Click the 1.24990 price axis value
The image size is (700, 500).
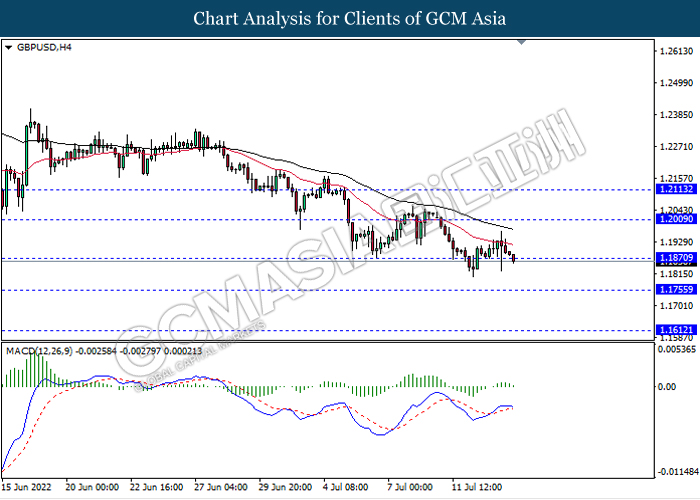(x=676, y=83)
